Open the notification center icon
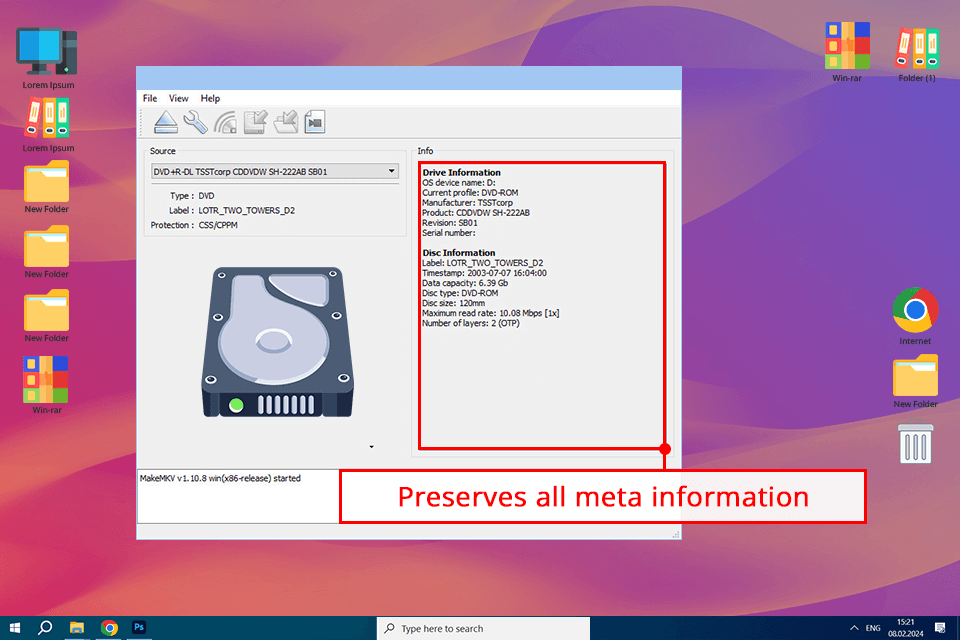This screenshot has height=640, width=960. pyautogui.click(x=940, y=628)
